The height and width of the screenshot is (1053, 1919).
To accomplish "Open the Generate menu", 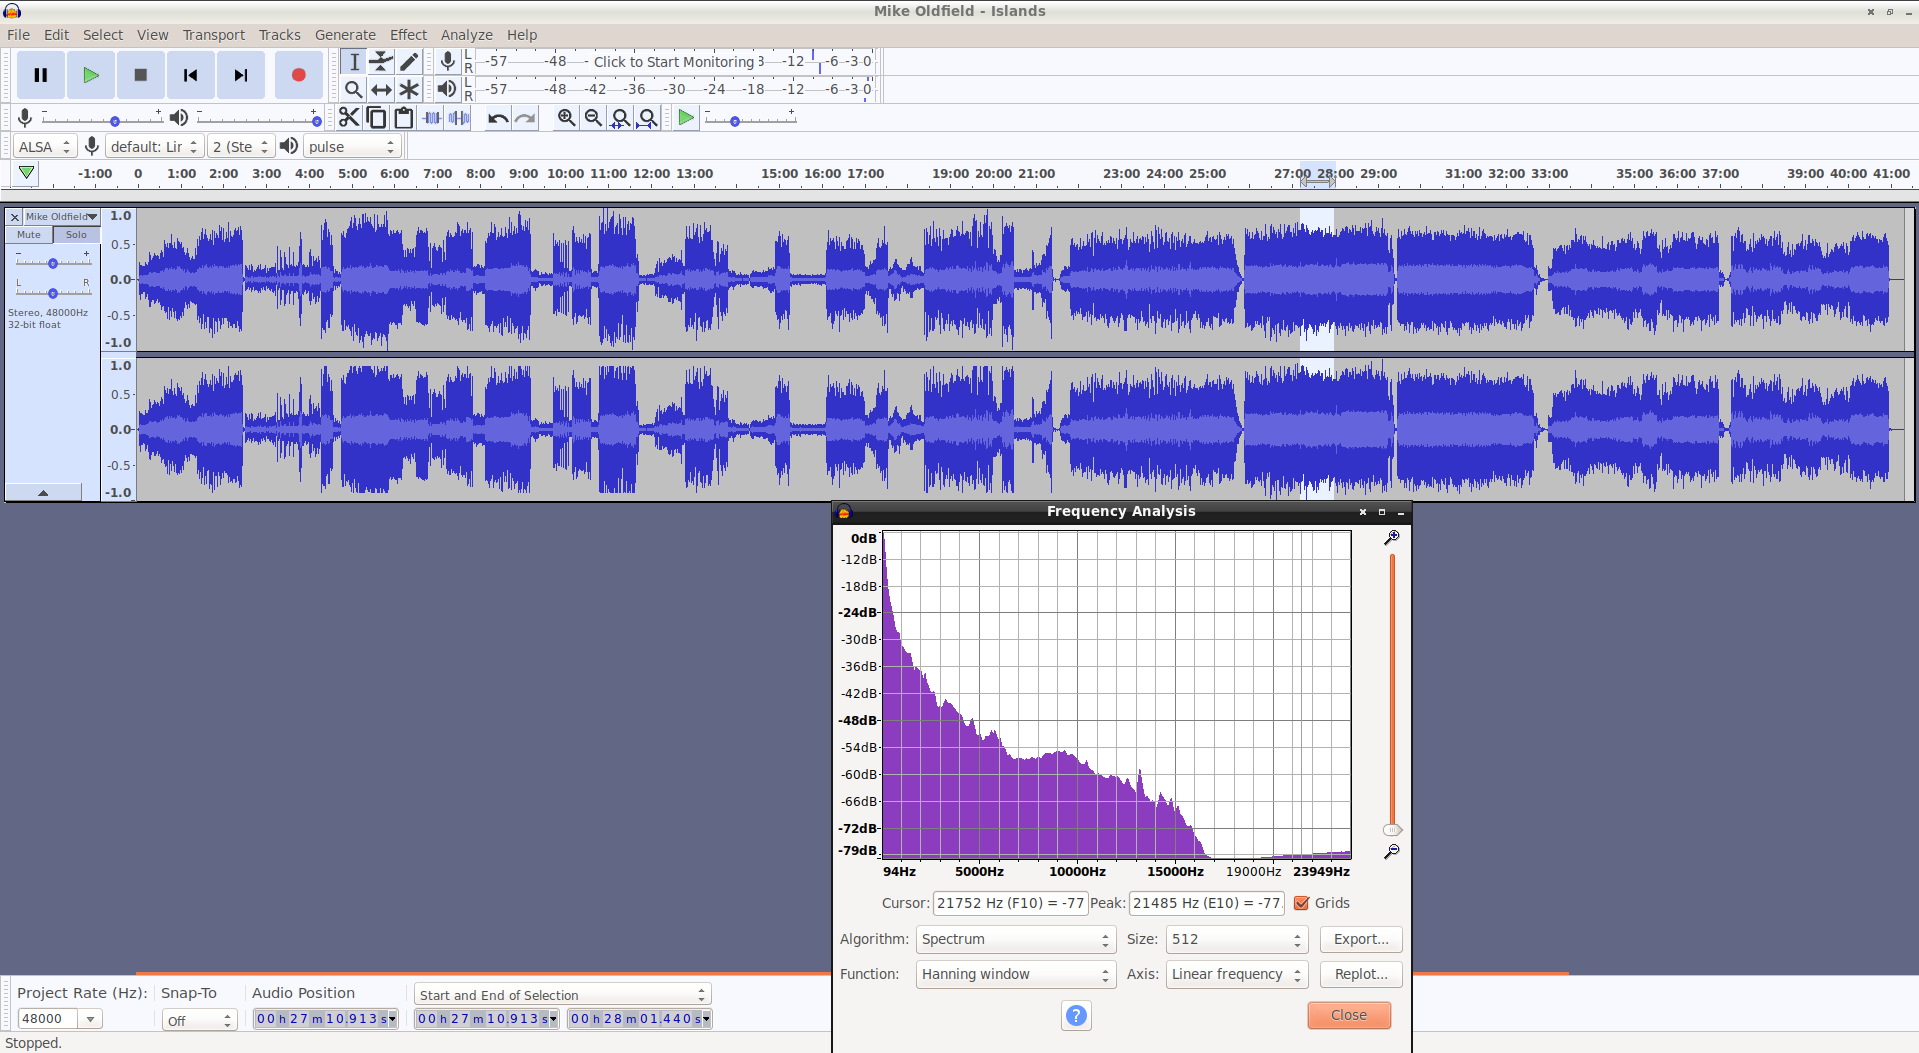I will [345, 35].
